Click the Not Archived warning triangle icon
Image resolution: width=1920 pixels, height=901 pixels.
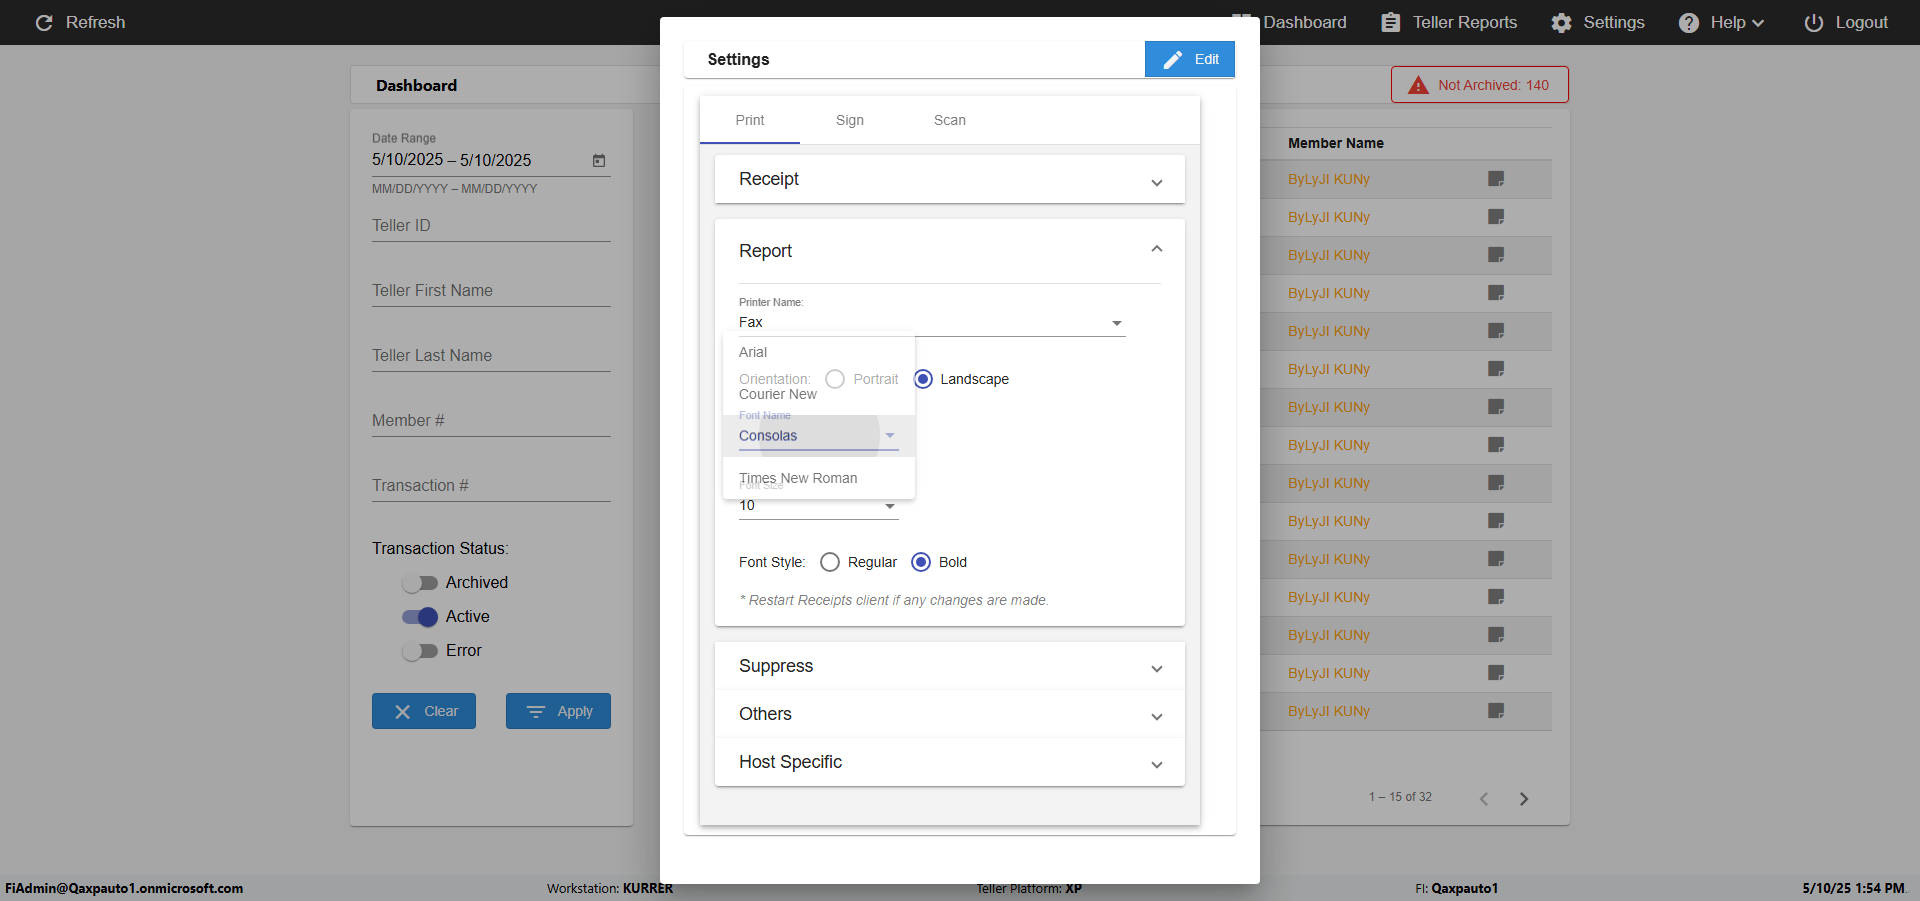coord(1418,85)
